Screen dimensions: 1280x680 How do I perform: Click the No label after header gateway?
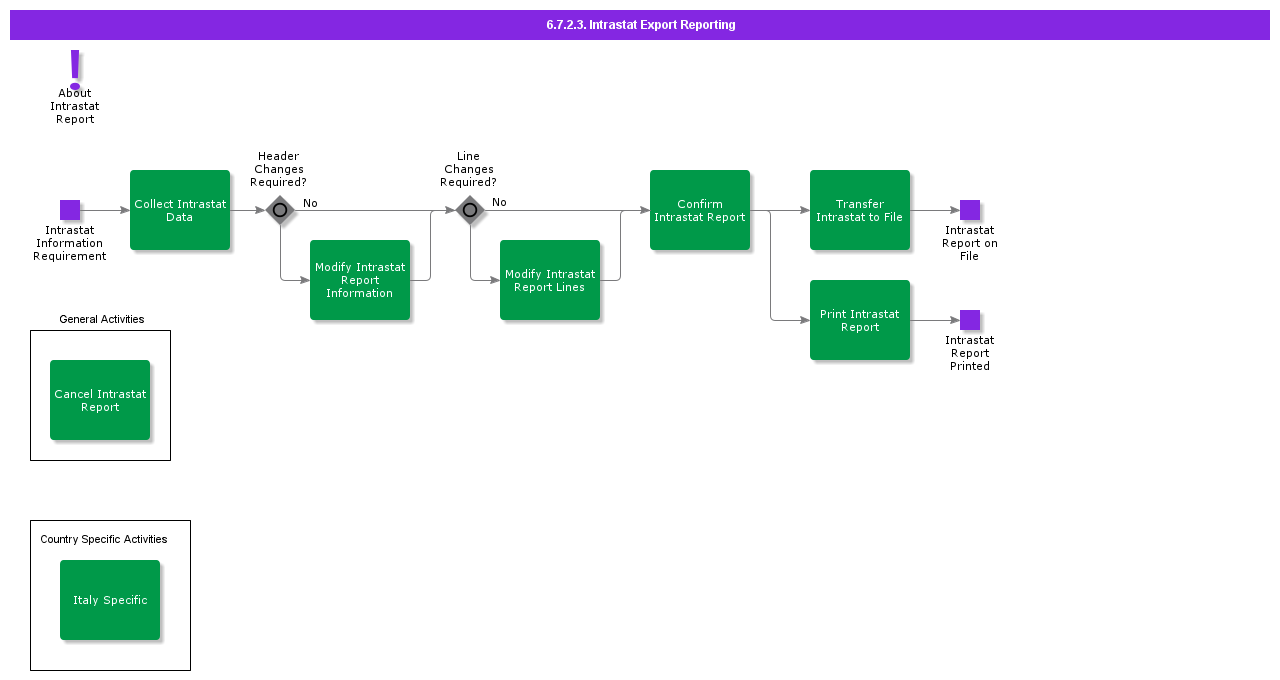(x=310, y=203)
